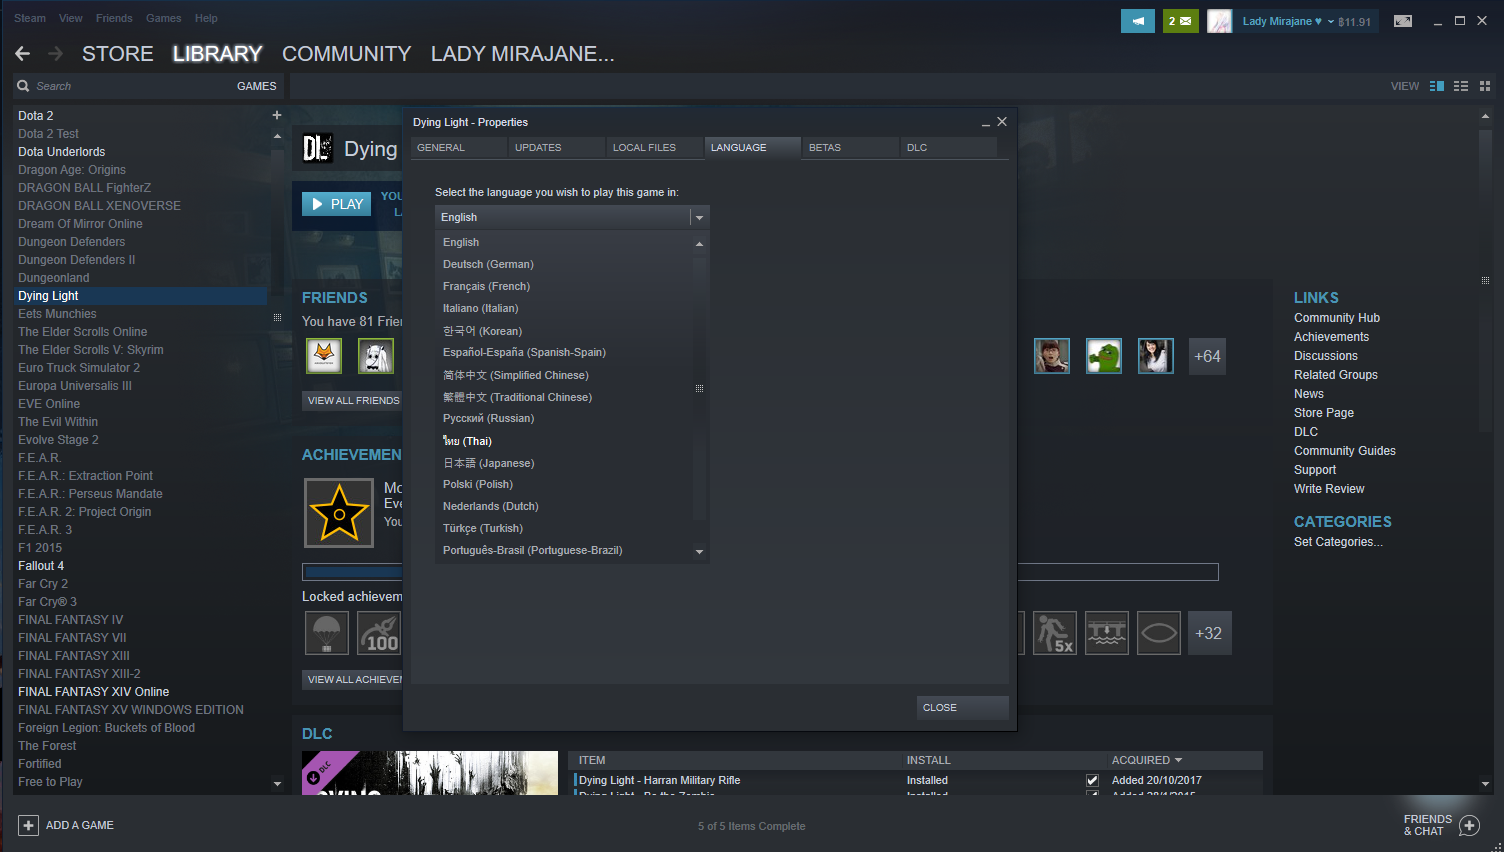Switch to grid view icon
1504x852 pixels.
[x=1485, y=86]
